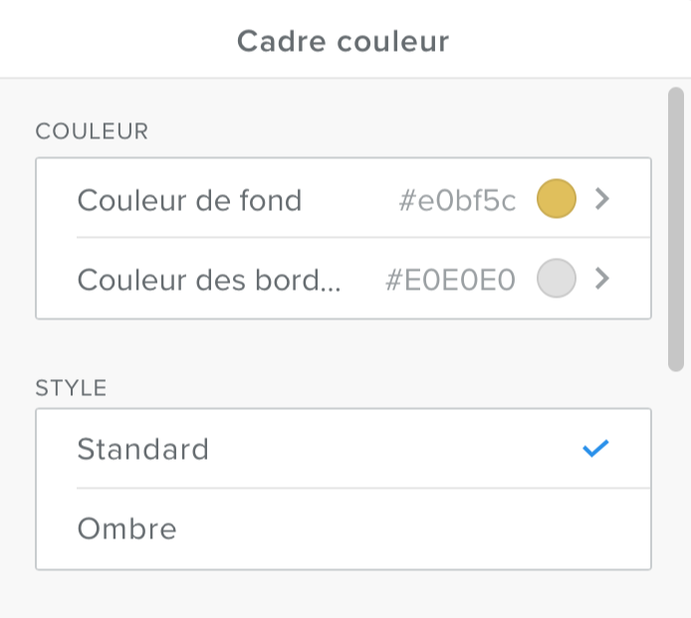Open the Couleur de fond label
Screen dimensions: 691x618
click(189, 200)
